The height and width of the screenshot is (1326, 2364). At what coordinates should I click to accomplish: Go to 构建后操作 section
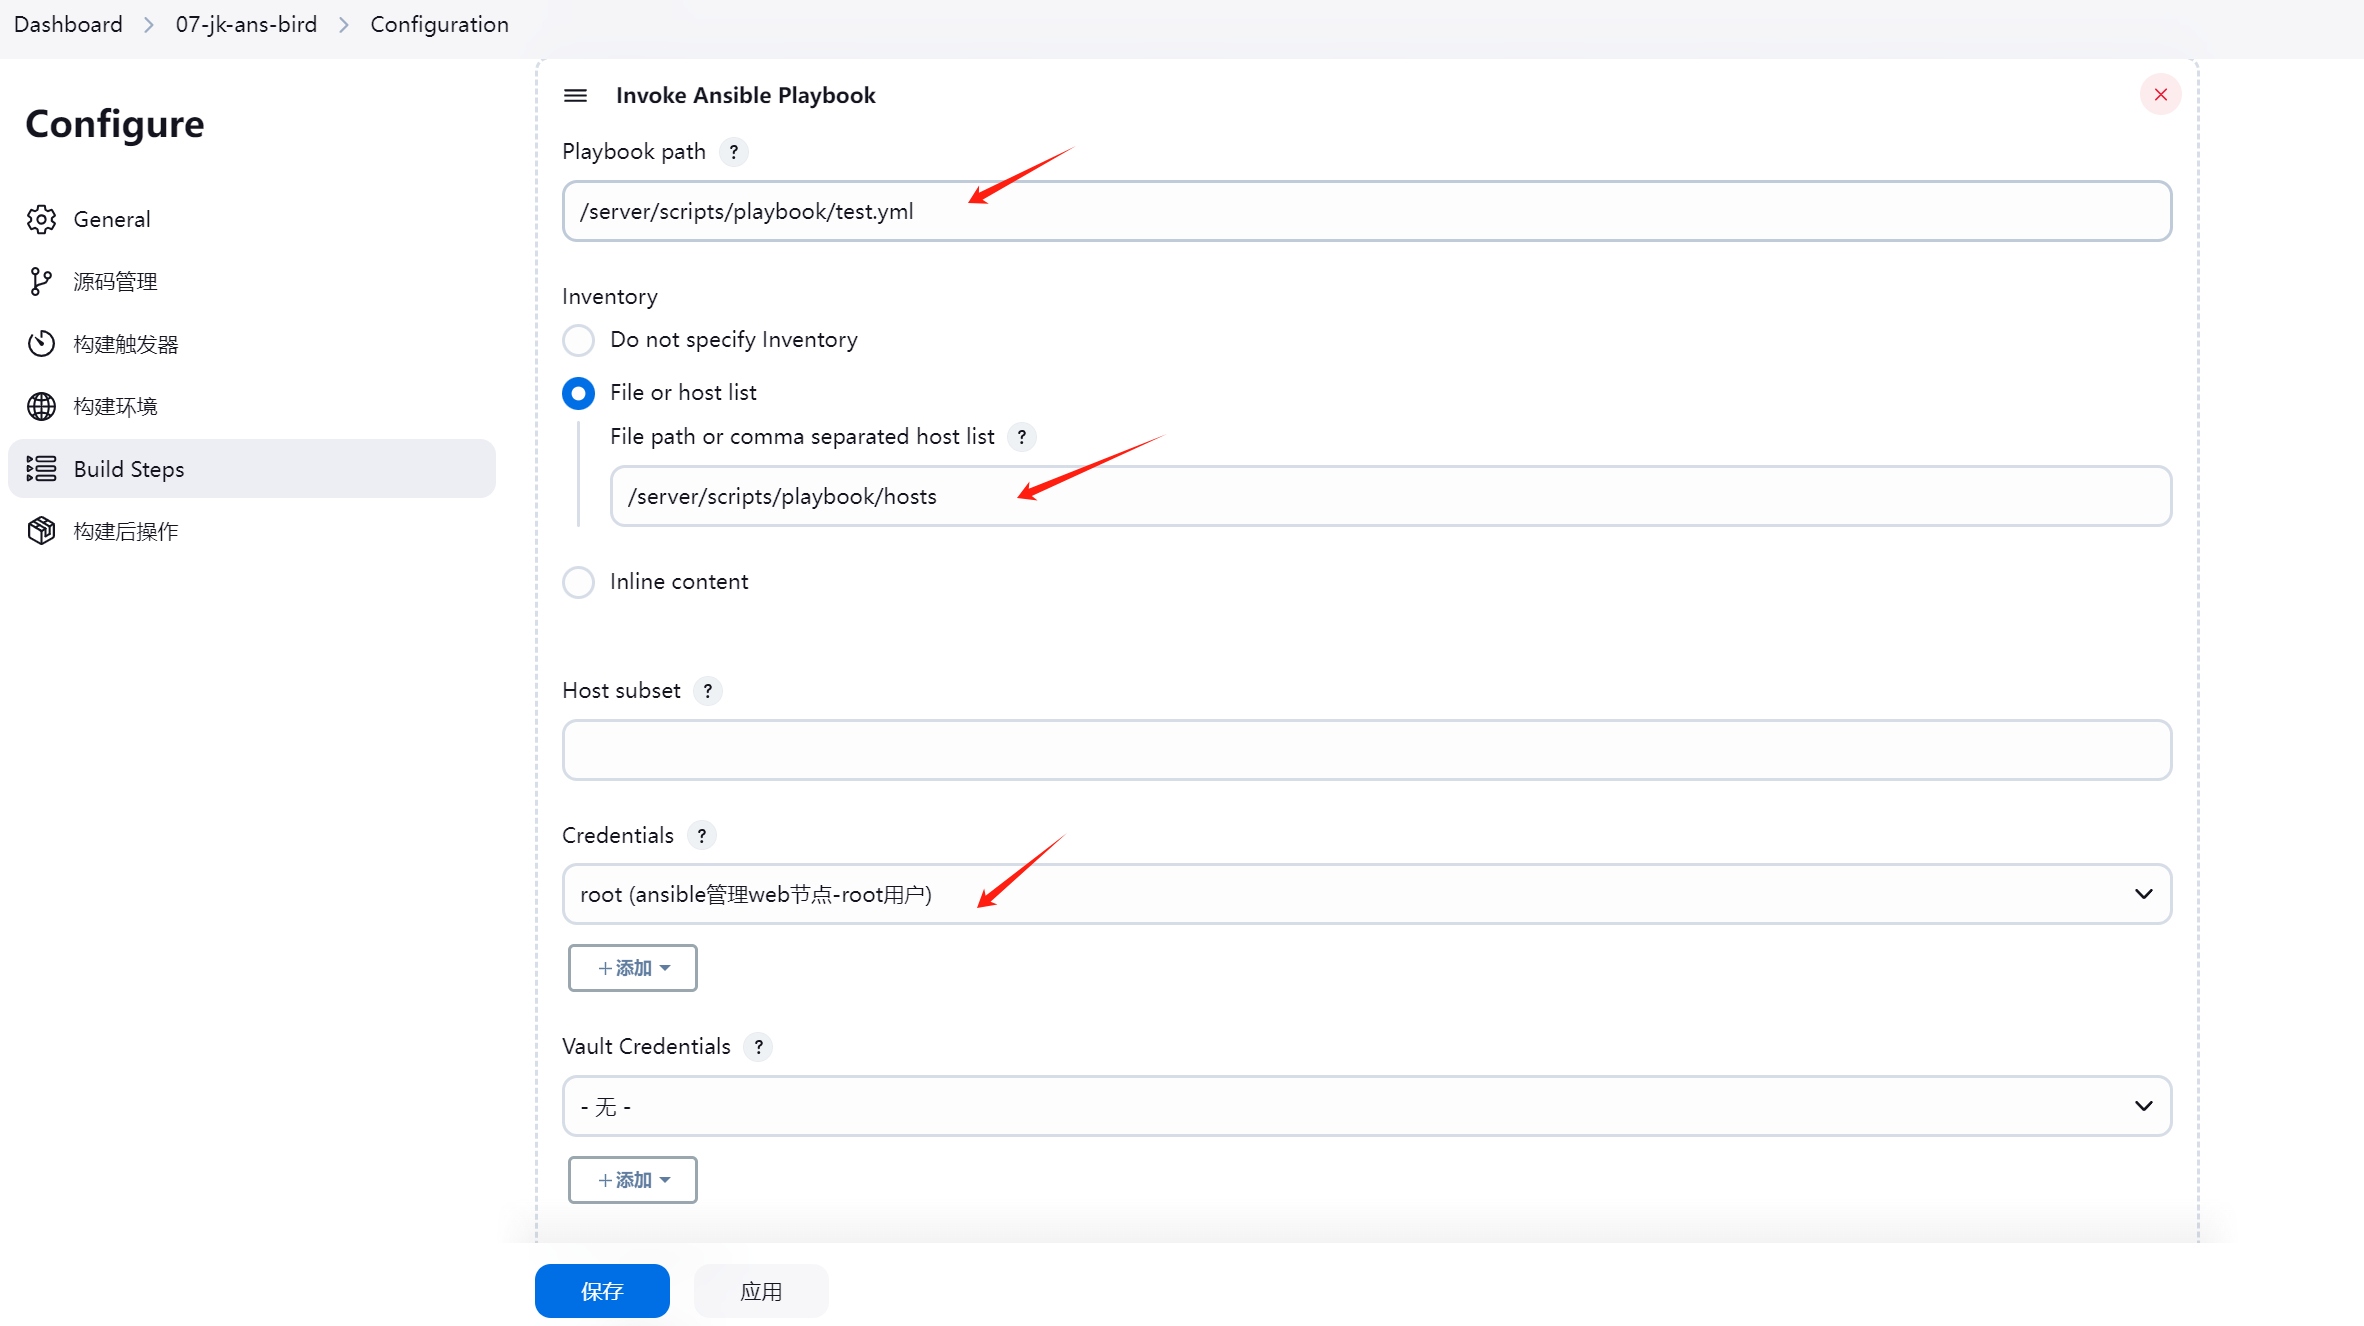(x=251, y=531)
